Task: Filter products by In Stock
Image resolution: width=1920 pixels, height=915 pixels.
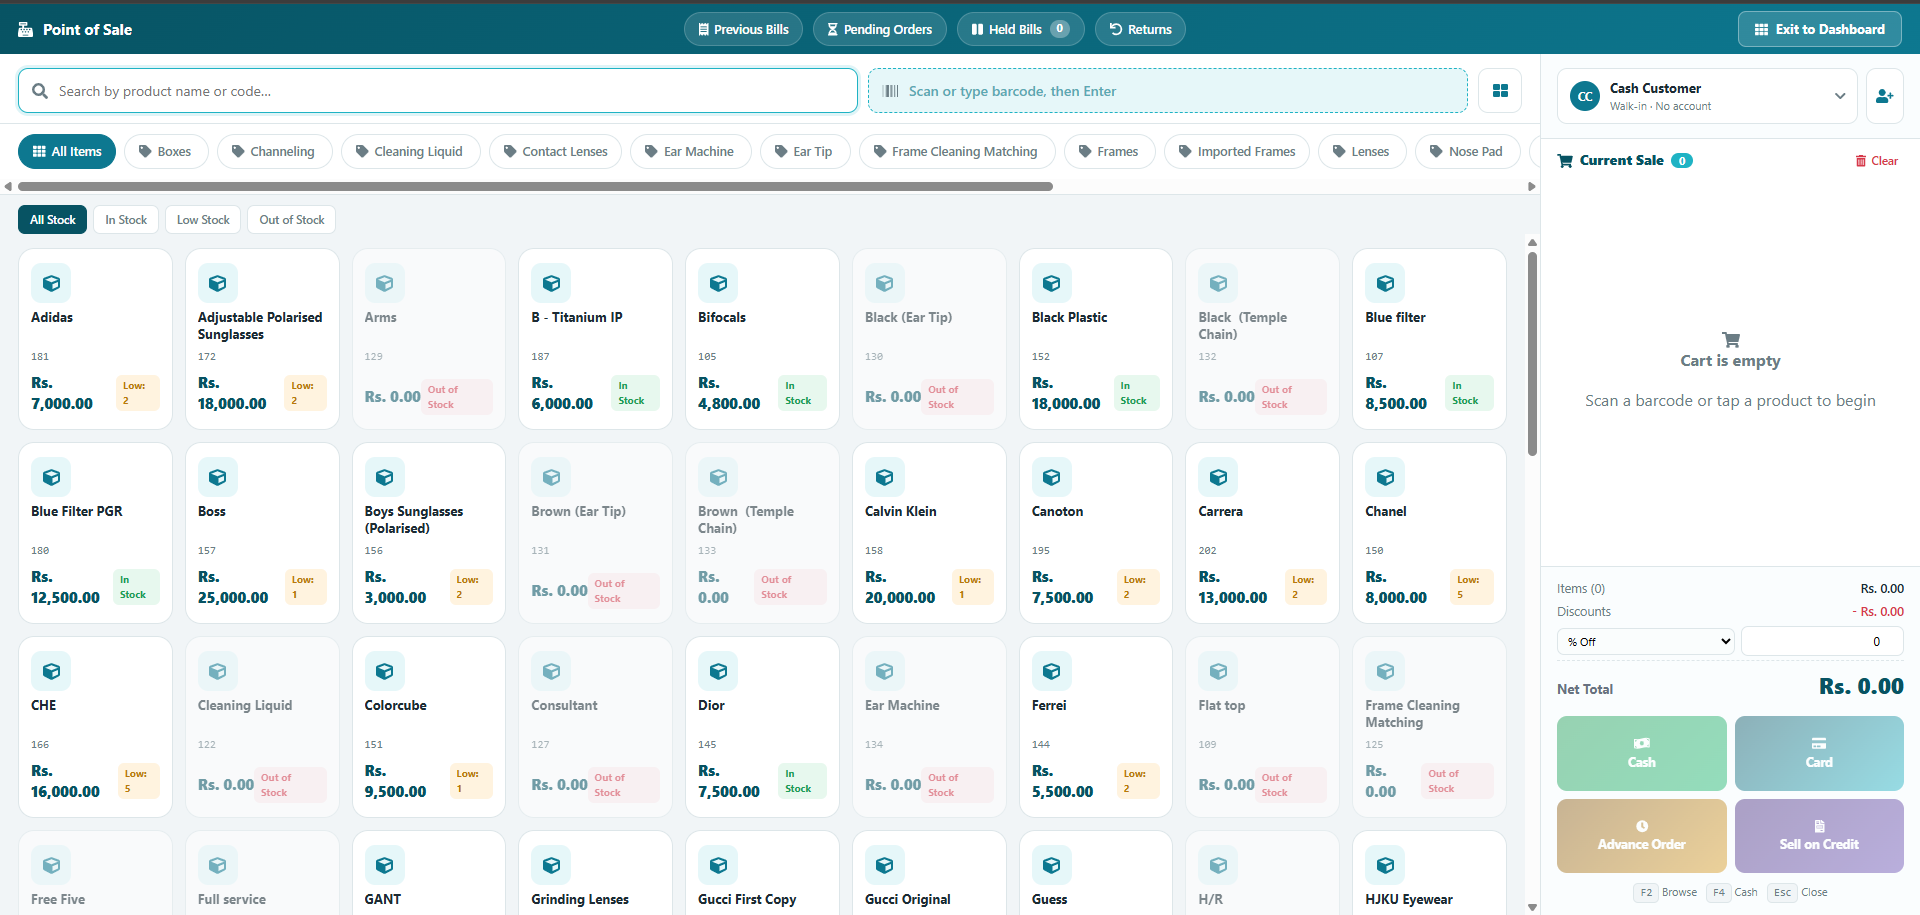Action: click(x=126, y=220)
